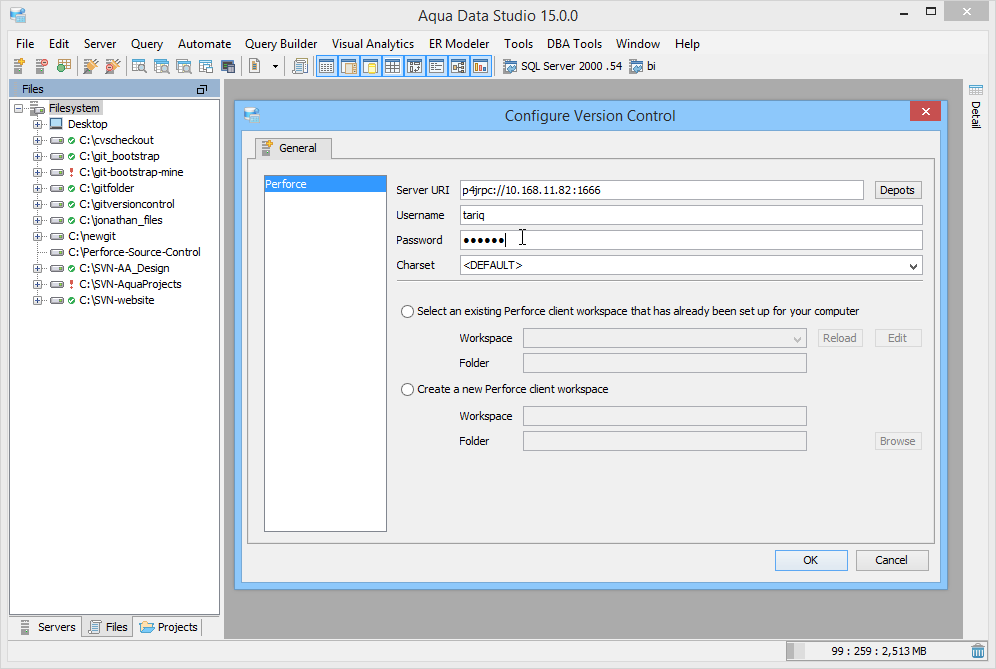Click the green check icon beside C:\SVN-website

(71, 301)
